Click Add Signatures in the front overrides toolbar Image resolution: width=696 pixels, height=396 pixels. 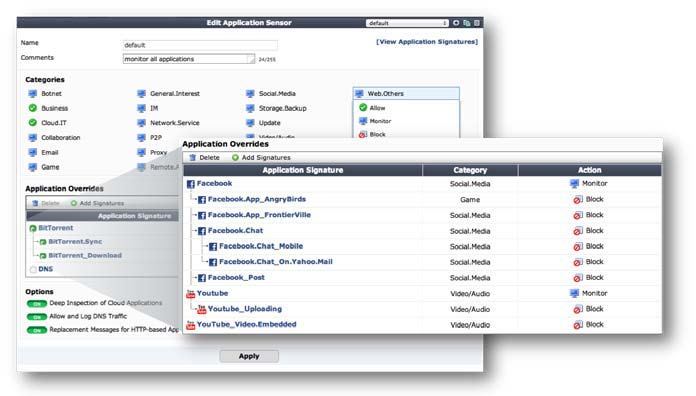pos(261,158)
